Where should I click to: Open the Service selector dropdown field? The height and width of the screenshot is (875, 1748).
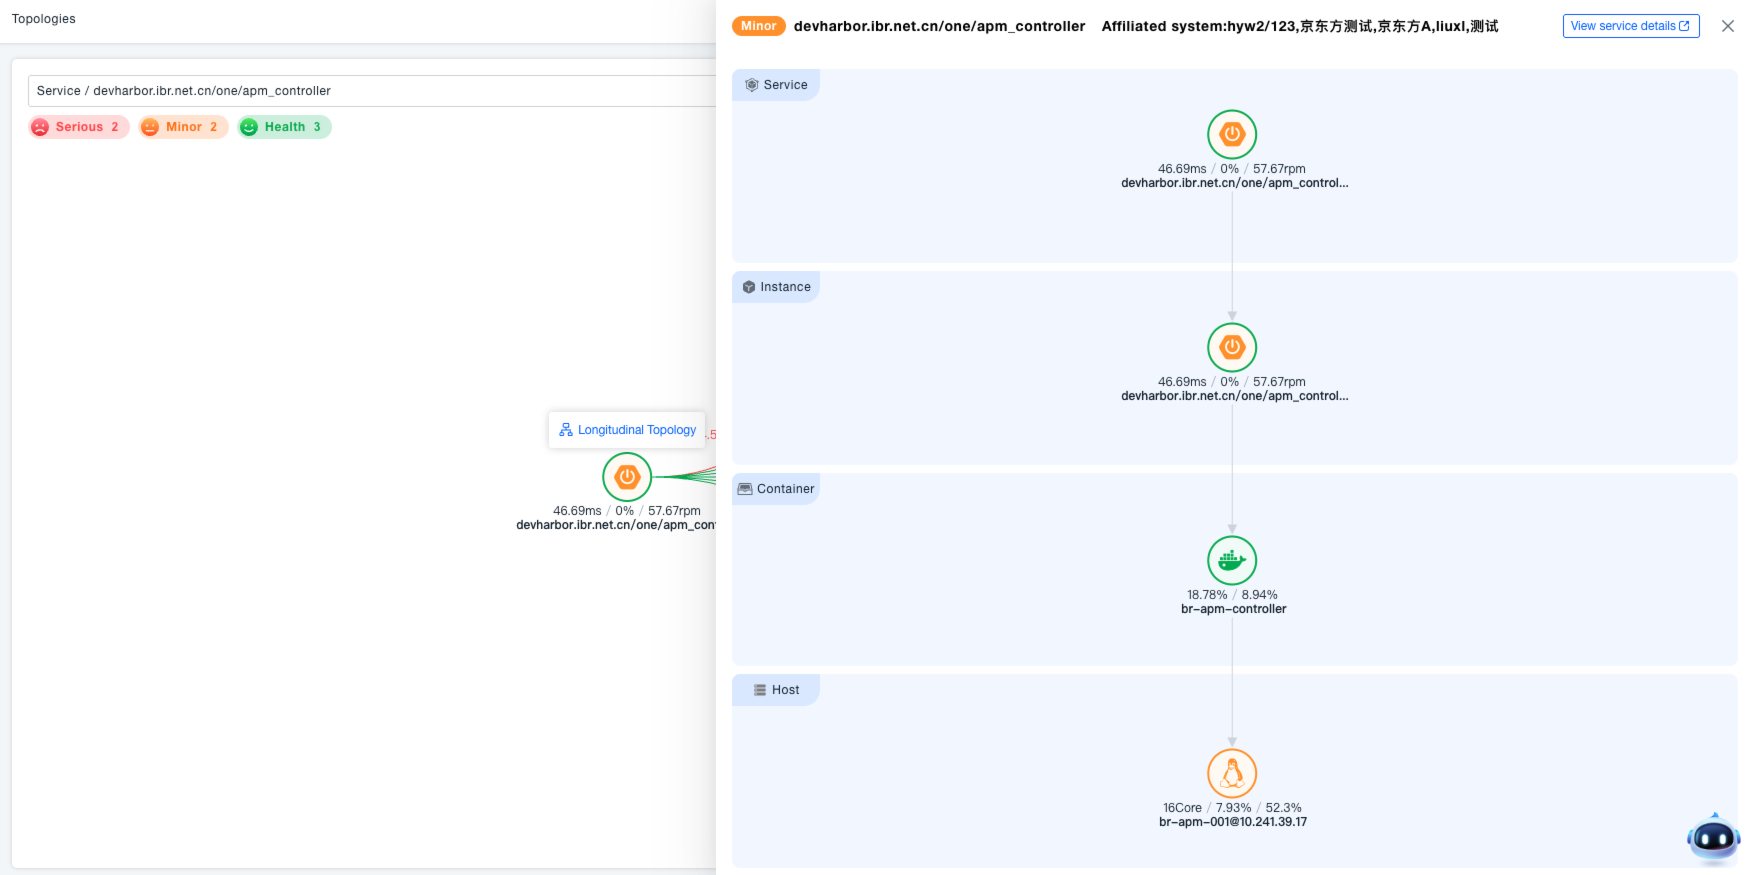(x=370, y=91)
